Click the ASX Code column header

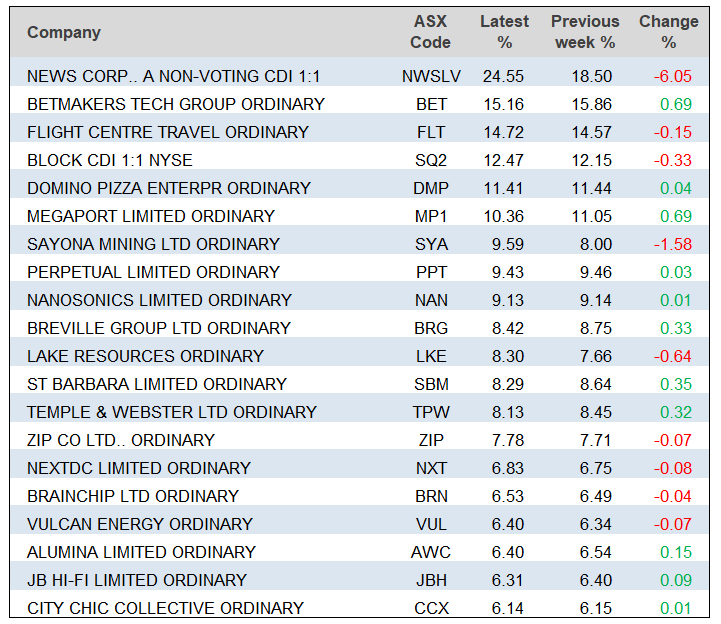431,32
